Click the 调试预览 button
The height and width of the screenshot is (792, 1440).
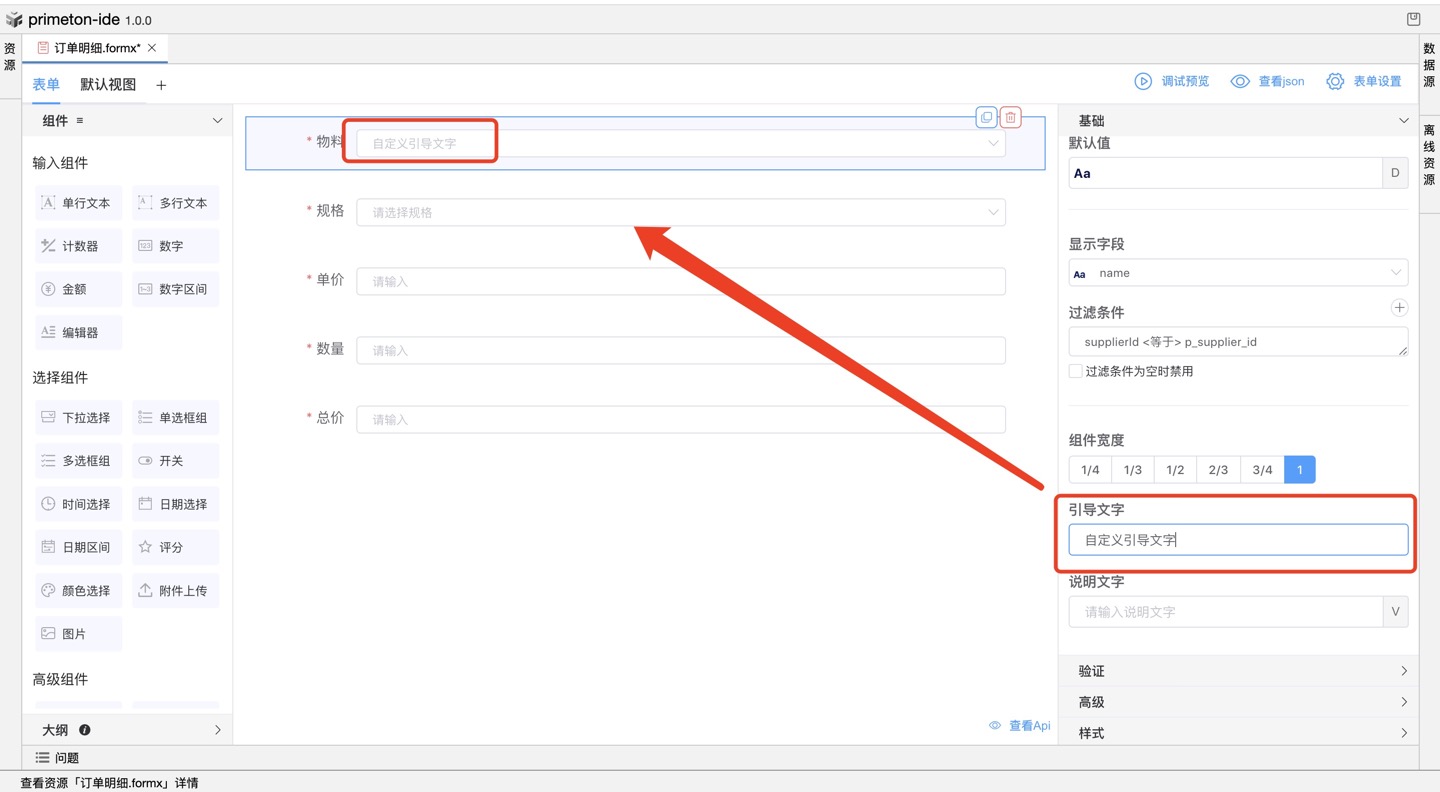1172,81
